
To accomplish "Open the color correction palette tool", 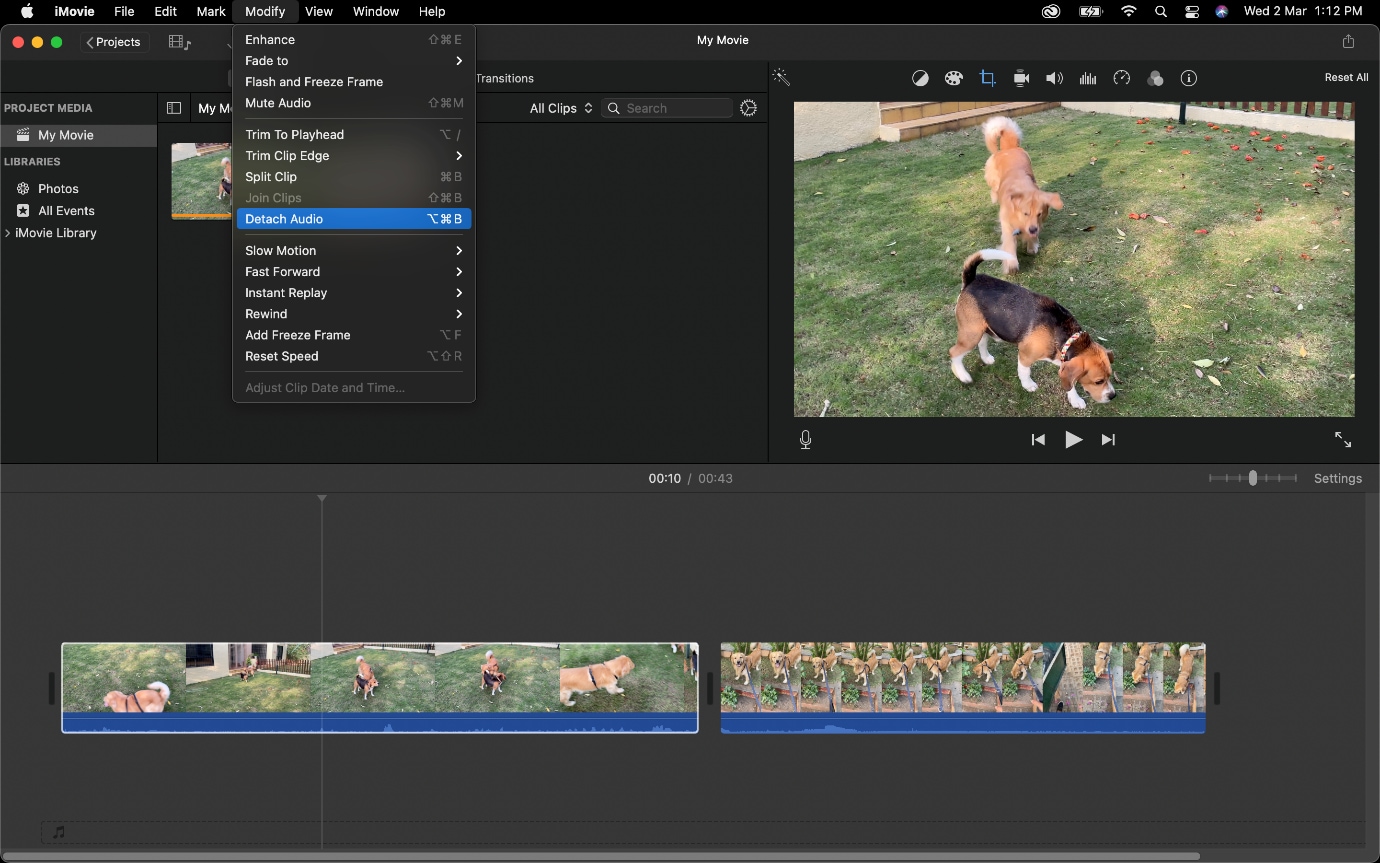I will coord(953,78).
